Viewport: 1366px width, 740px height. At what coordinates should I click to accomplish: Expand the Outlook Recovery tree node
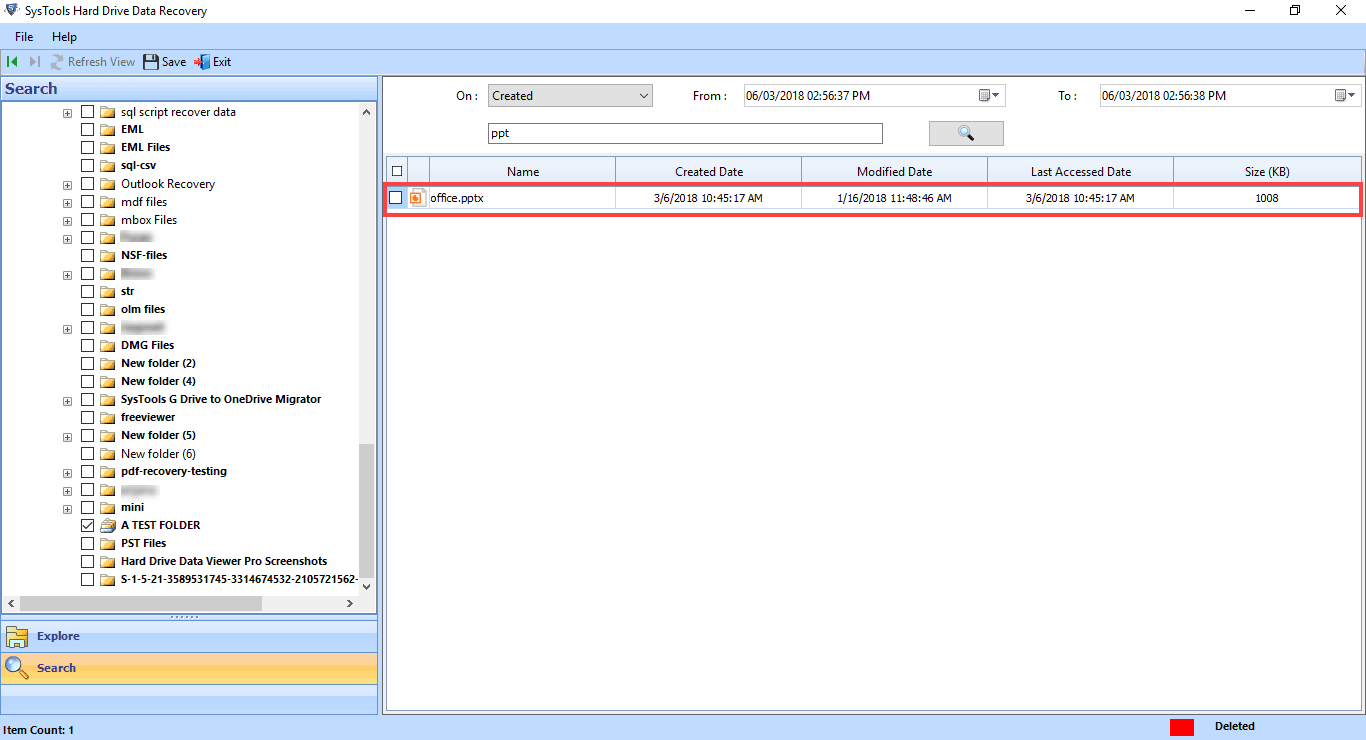67,185
